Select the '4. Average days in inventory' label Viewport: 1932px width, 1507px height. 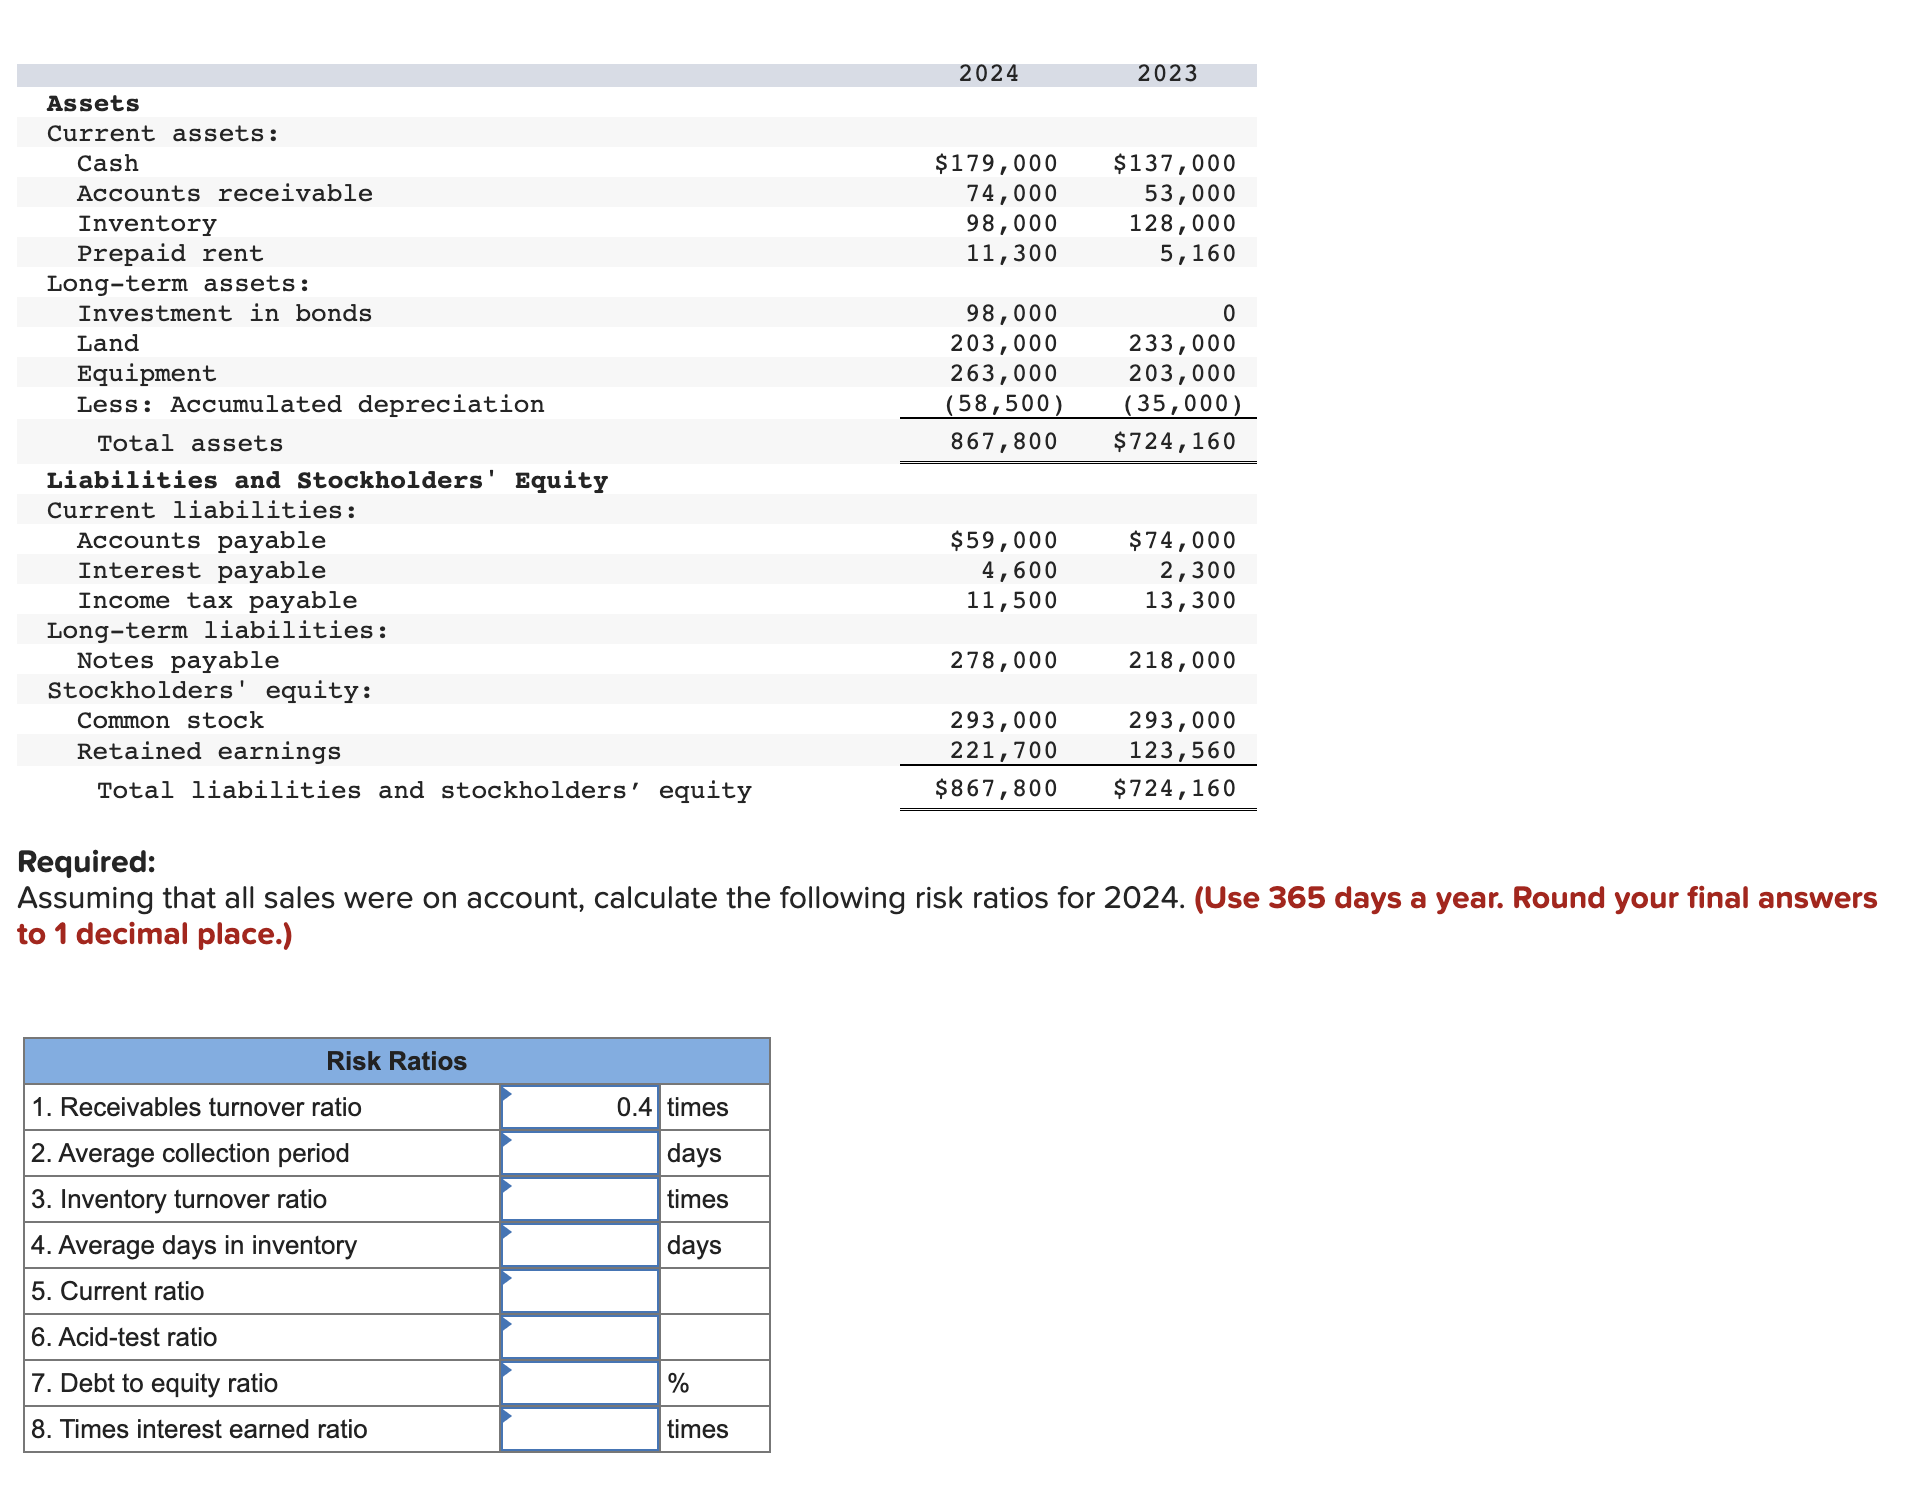click(194, 1245)
